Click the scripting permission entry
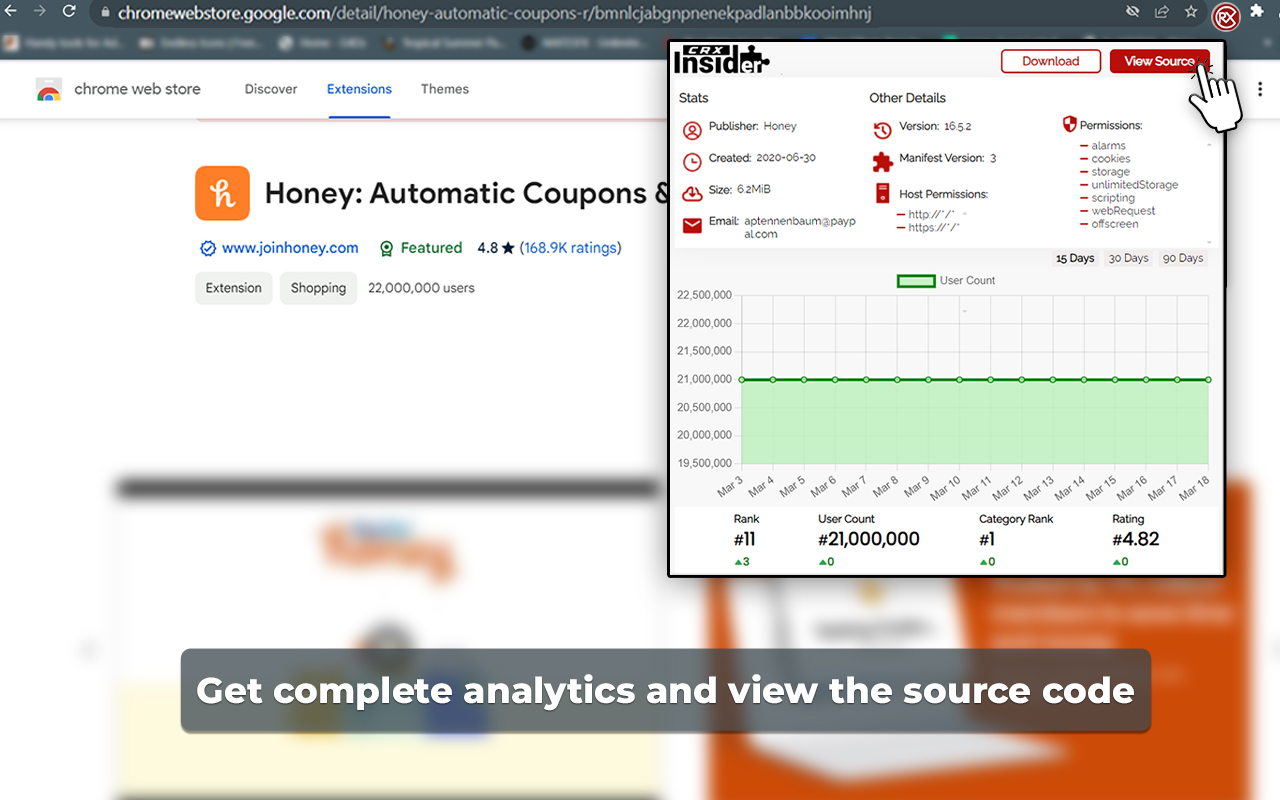The height and width of the screenshot is (800, 1280). pos(1113,198)
